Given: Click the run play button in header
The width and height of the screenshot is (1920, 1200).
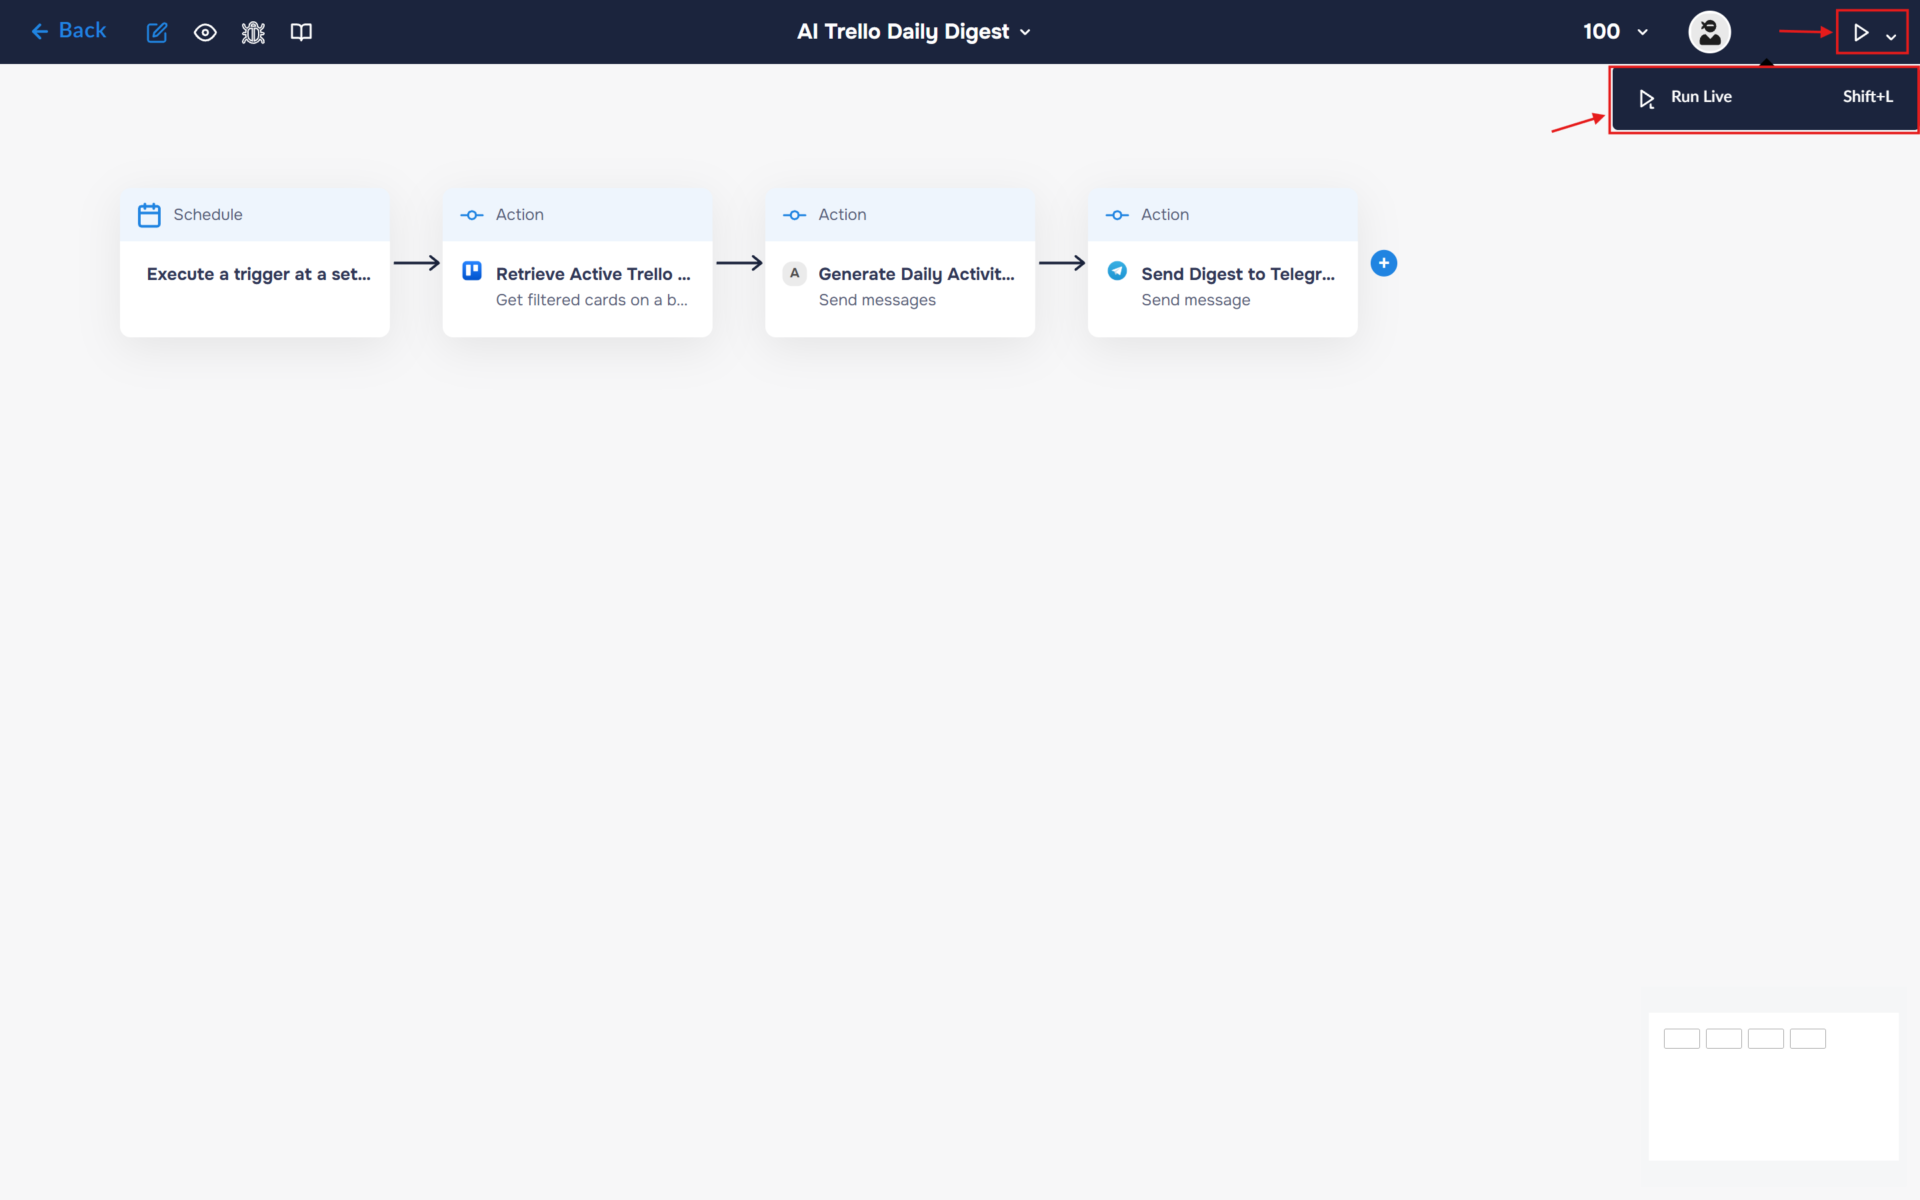Looking at the screenshot, I should 1860,33.
